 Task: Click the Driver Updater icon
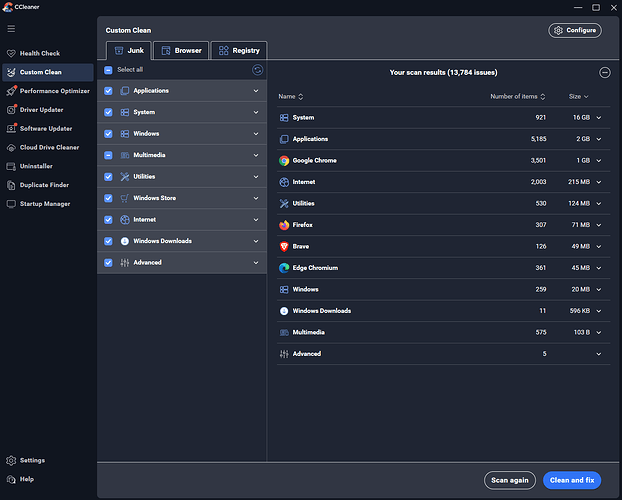(x=11, y=110)
